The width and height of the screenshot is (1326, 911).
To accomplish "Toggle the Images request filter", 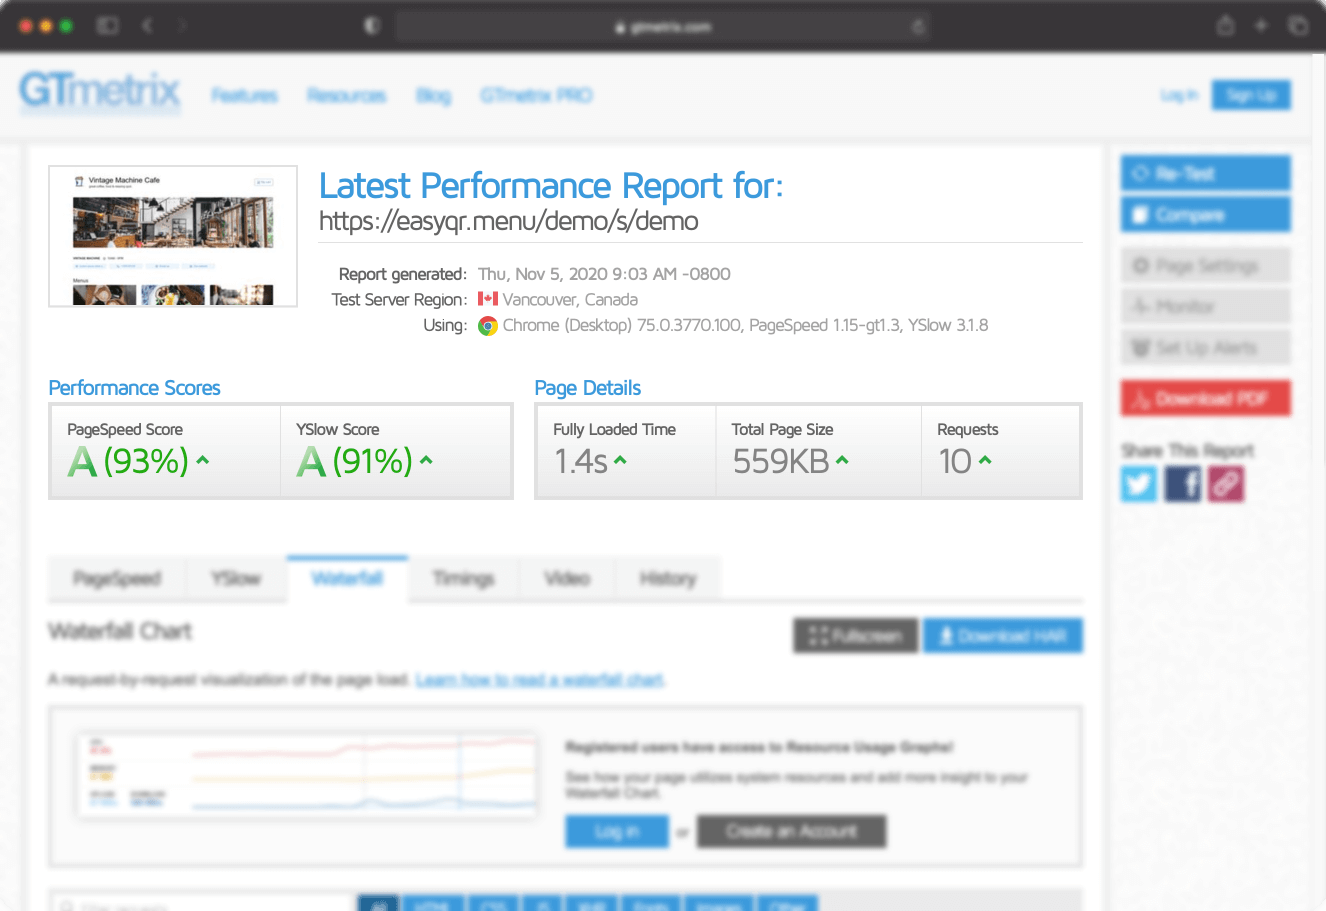I will 719,905.
